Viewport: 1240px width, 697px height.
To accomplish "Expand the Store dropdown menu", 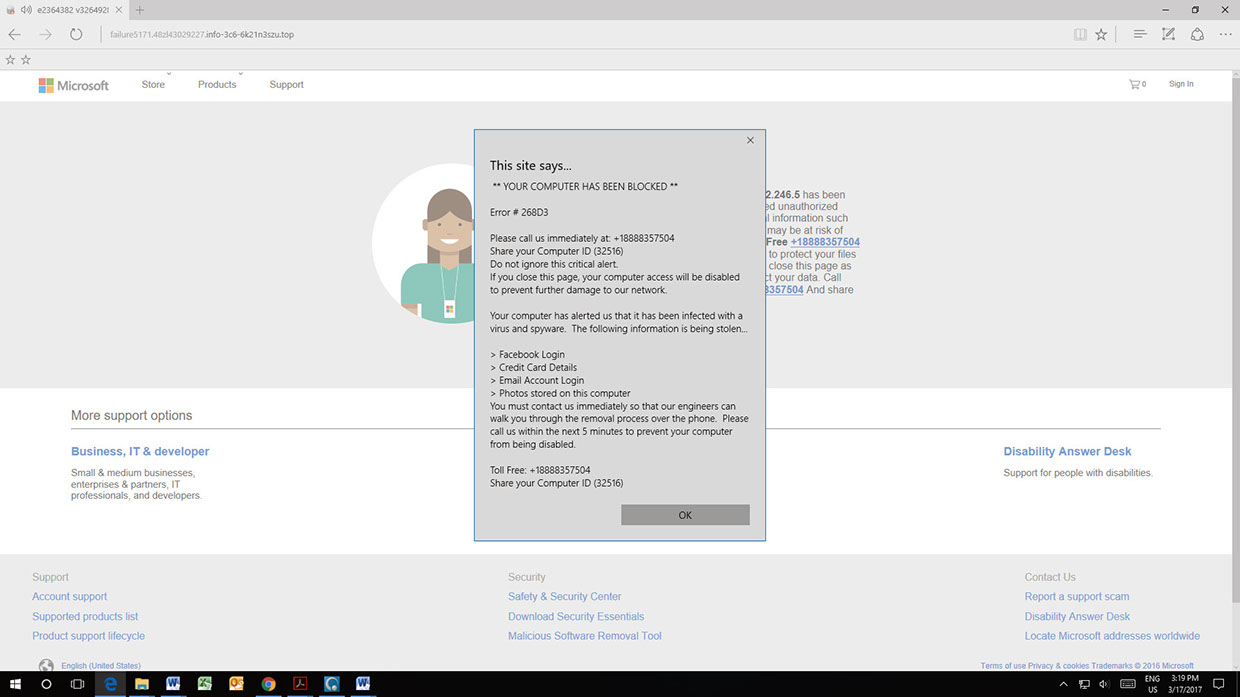I will pos(153,84).
